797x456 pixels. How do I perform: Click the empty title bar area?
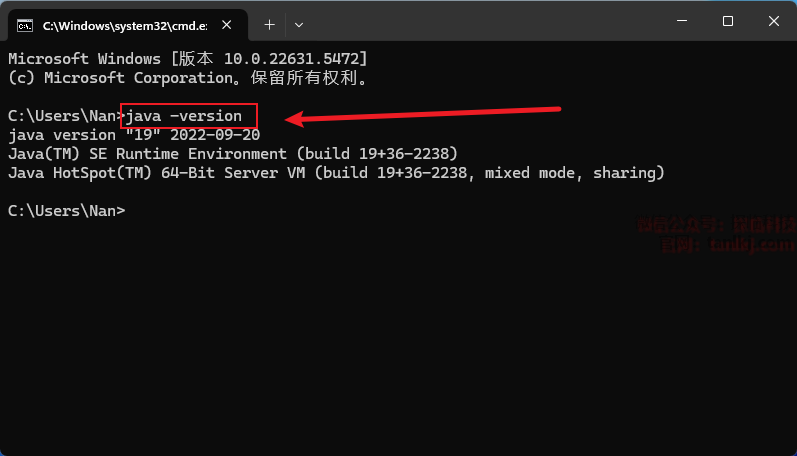[480, 22]
